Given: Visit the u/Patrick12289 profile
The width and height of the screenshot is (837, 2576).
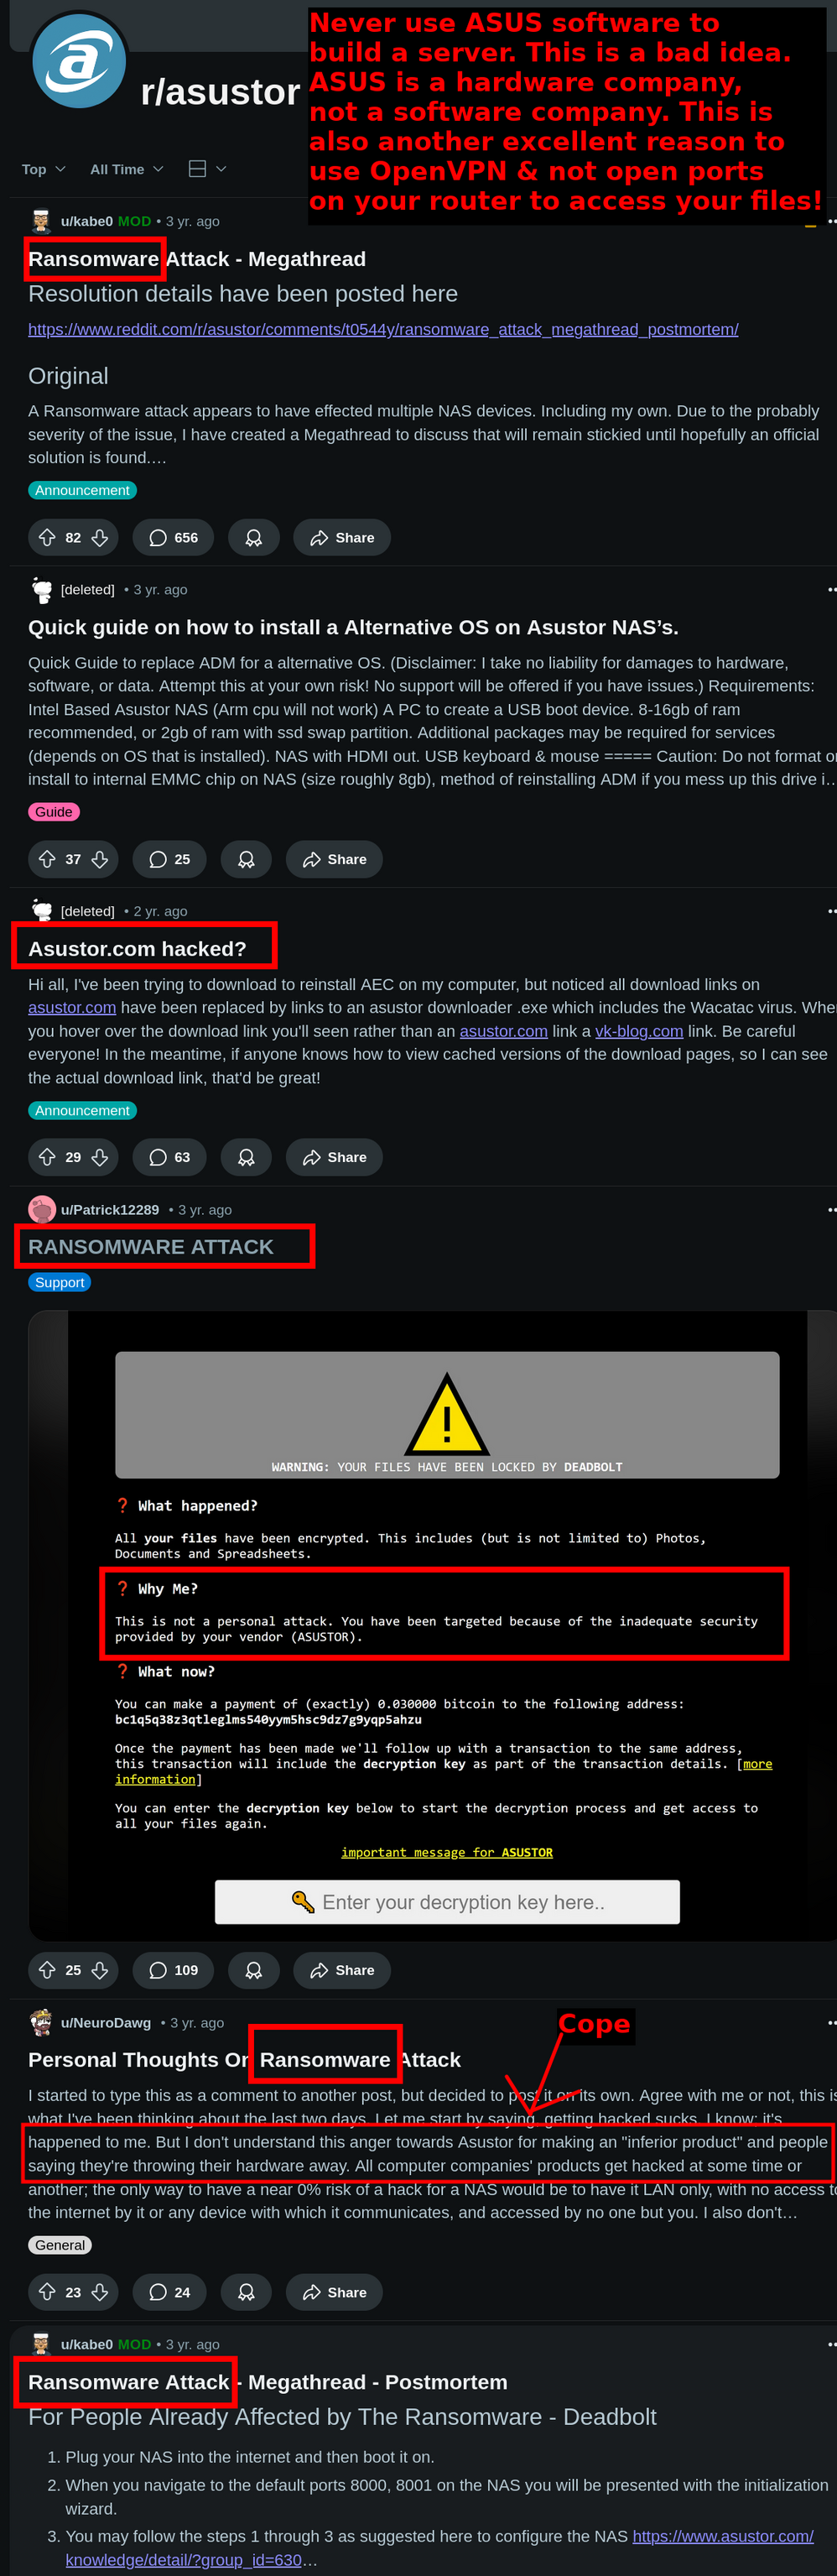Looking at the screenshot, I should tap(110, 1209).
